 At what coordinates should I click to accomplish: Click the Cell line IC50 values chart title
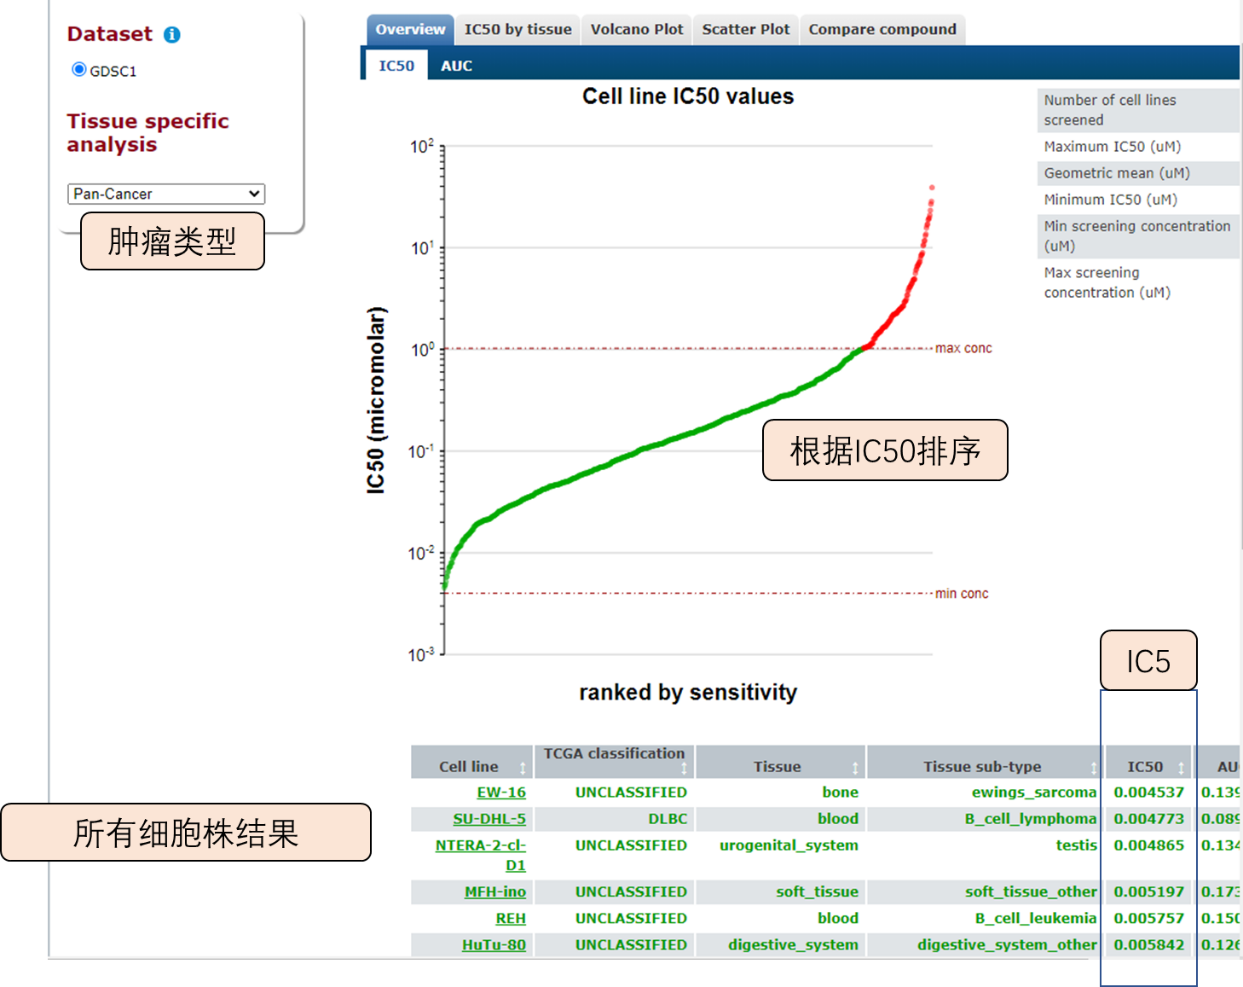pos(688,97)
